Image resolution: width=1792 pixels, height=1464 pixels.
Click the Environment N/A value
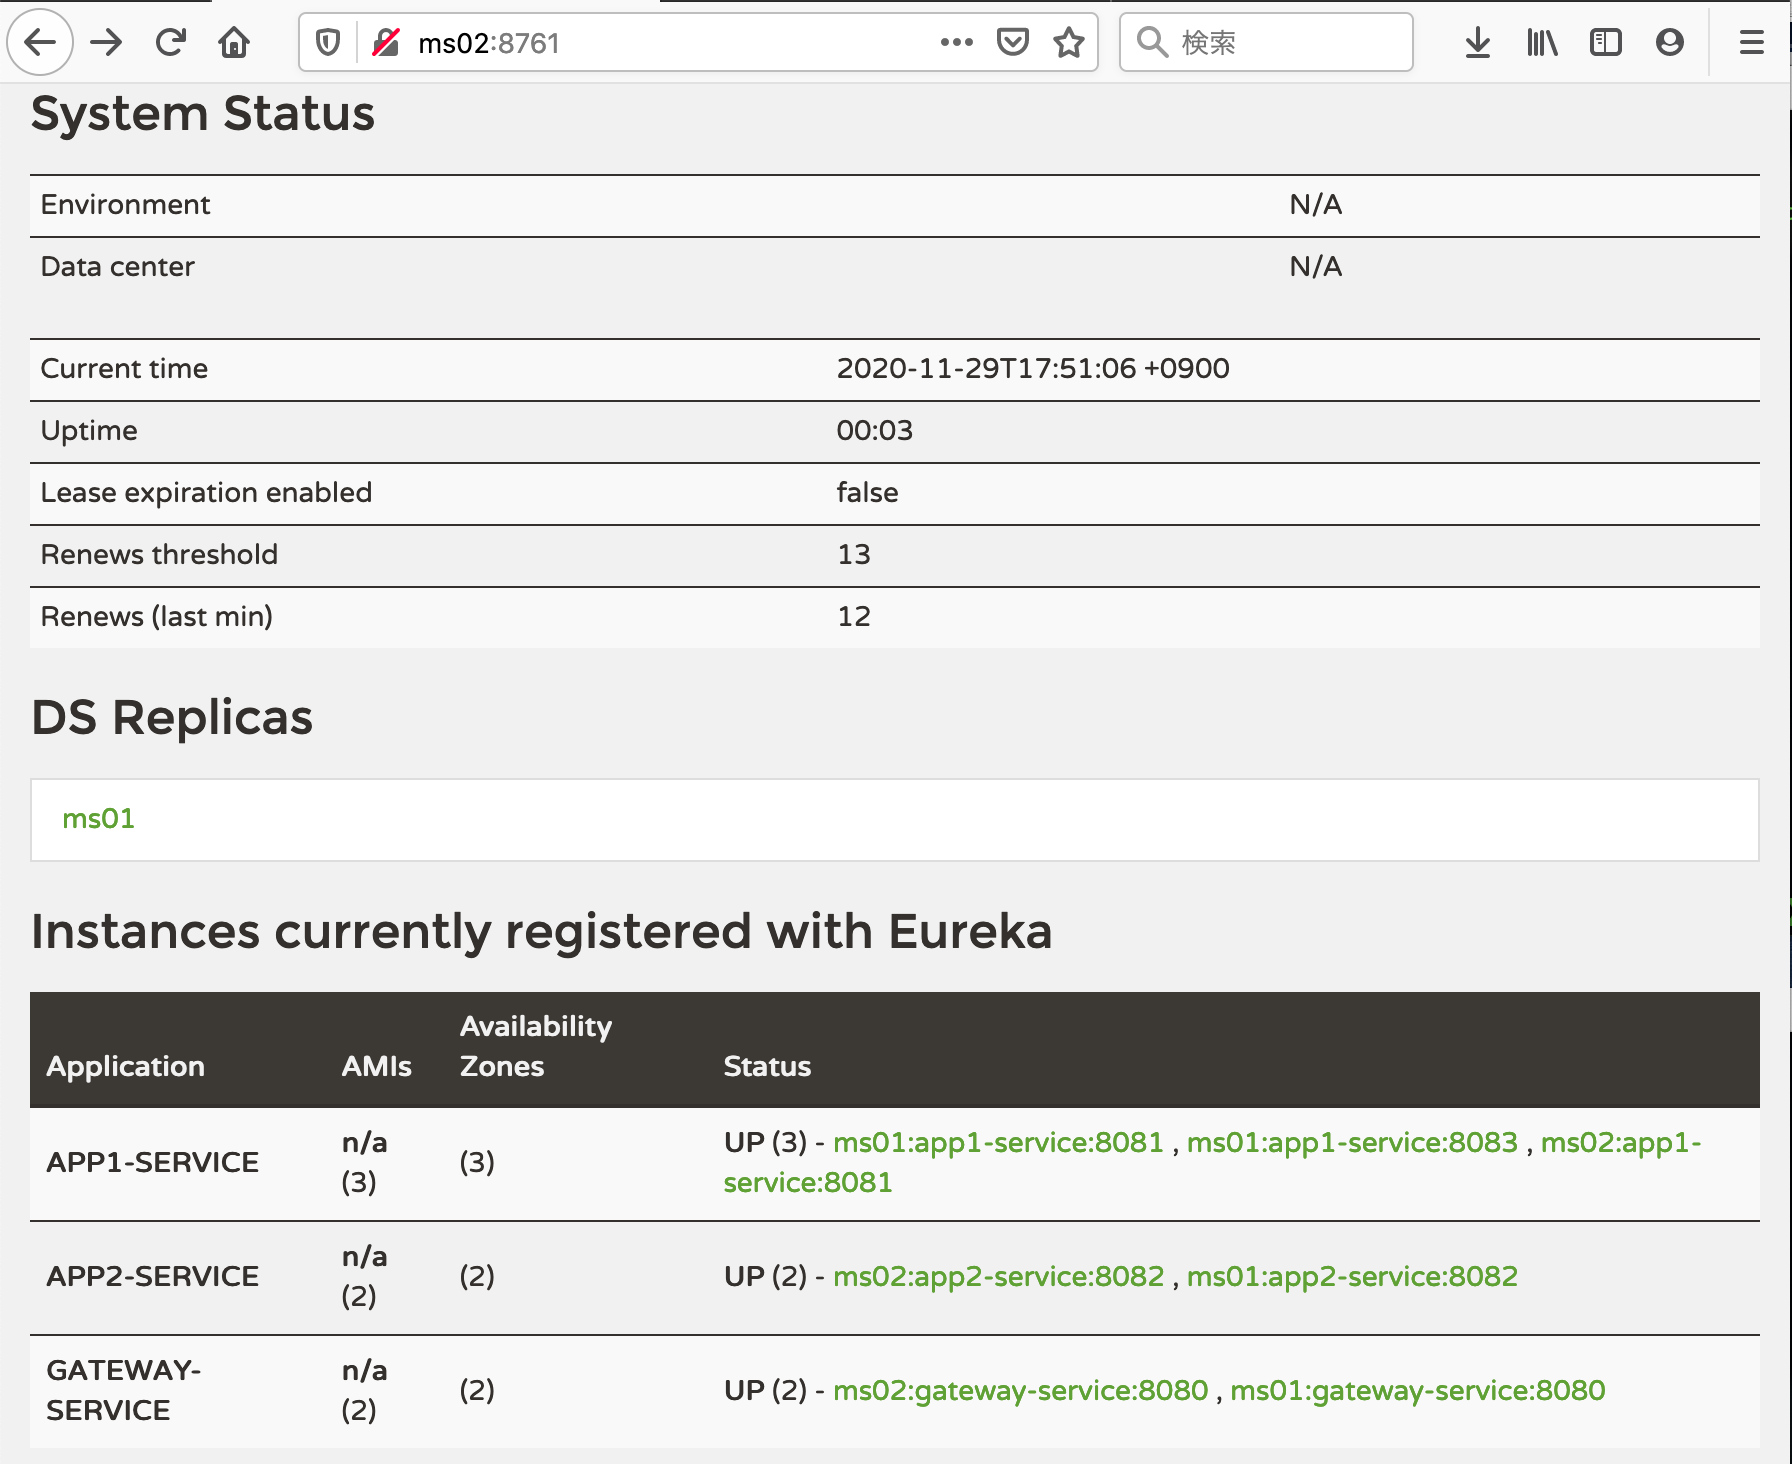1316,204
